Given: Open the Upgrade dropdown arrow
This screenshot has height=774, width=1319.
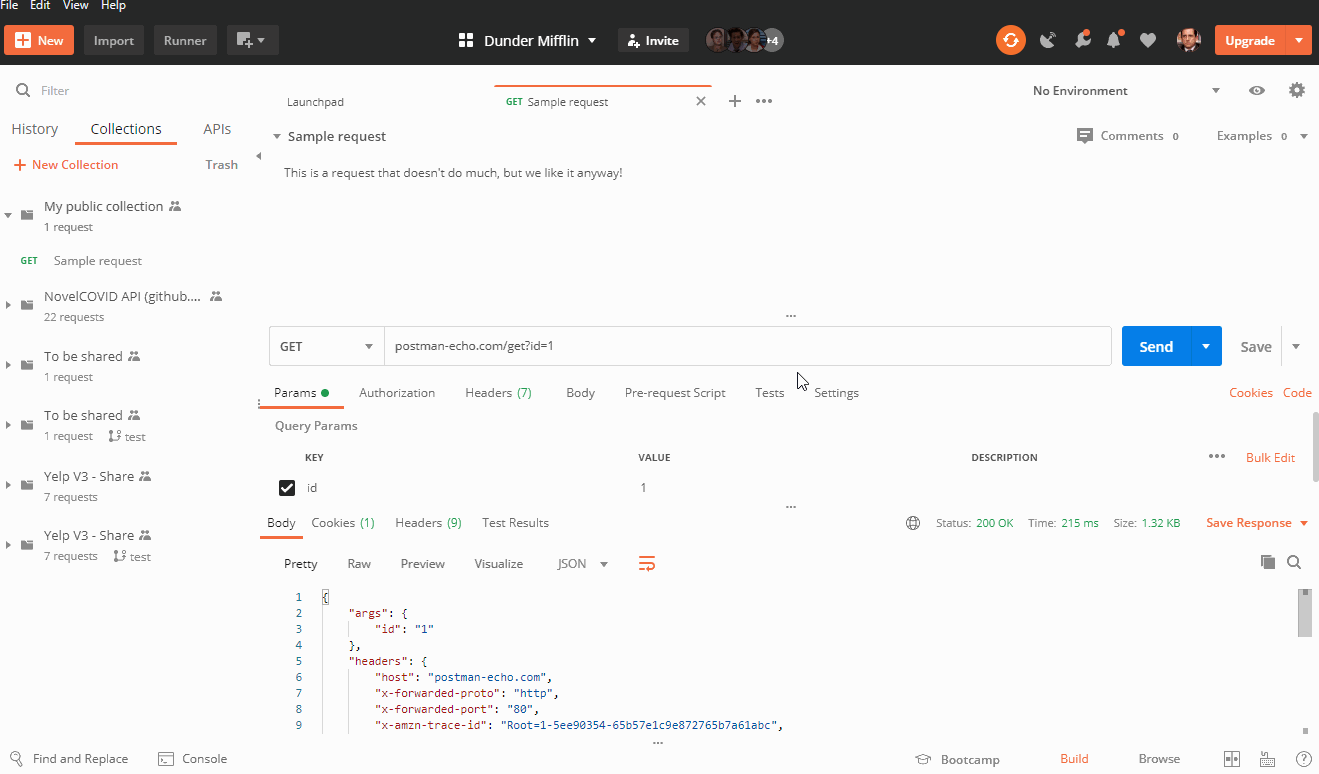Looking at the screenshot, I should pos(1298,40).
